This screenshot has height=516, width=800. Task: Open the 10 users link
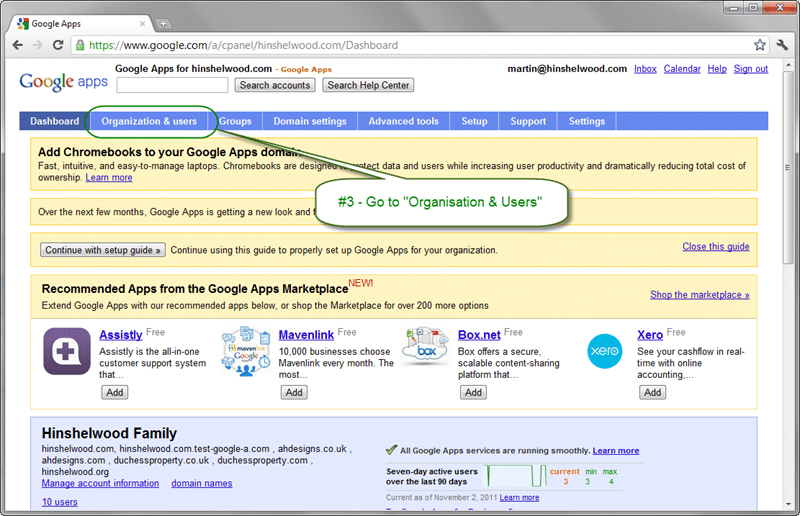coord(60,502)
